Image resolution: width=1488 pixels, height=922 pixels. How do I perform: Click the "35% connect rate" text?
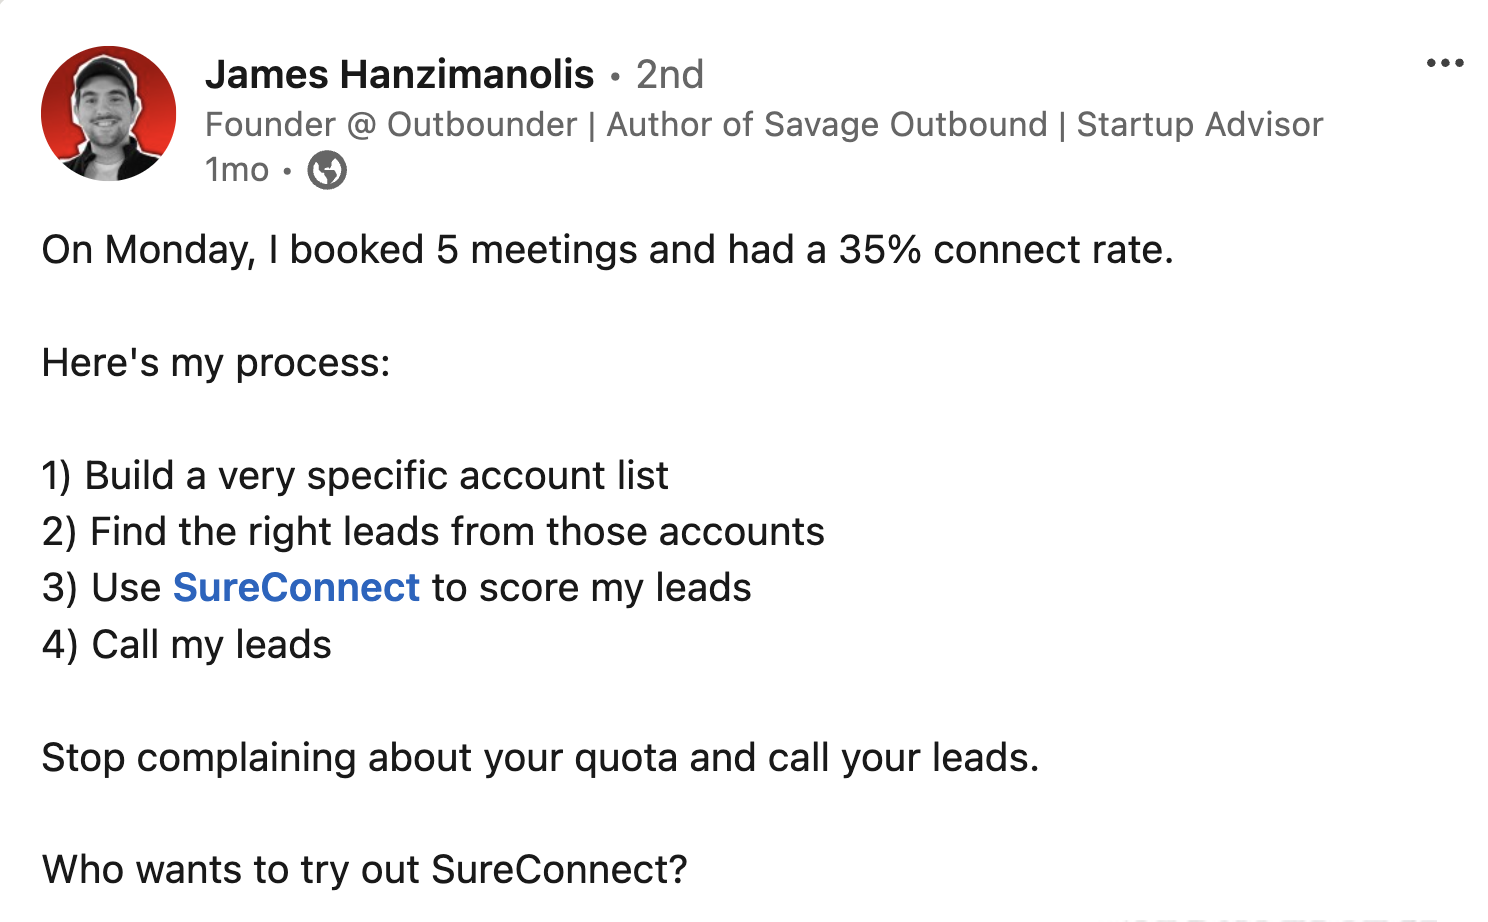1004,250
